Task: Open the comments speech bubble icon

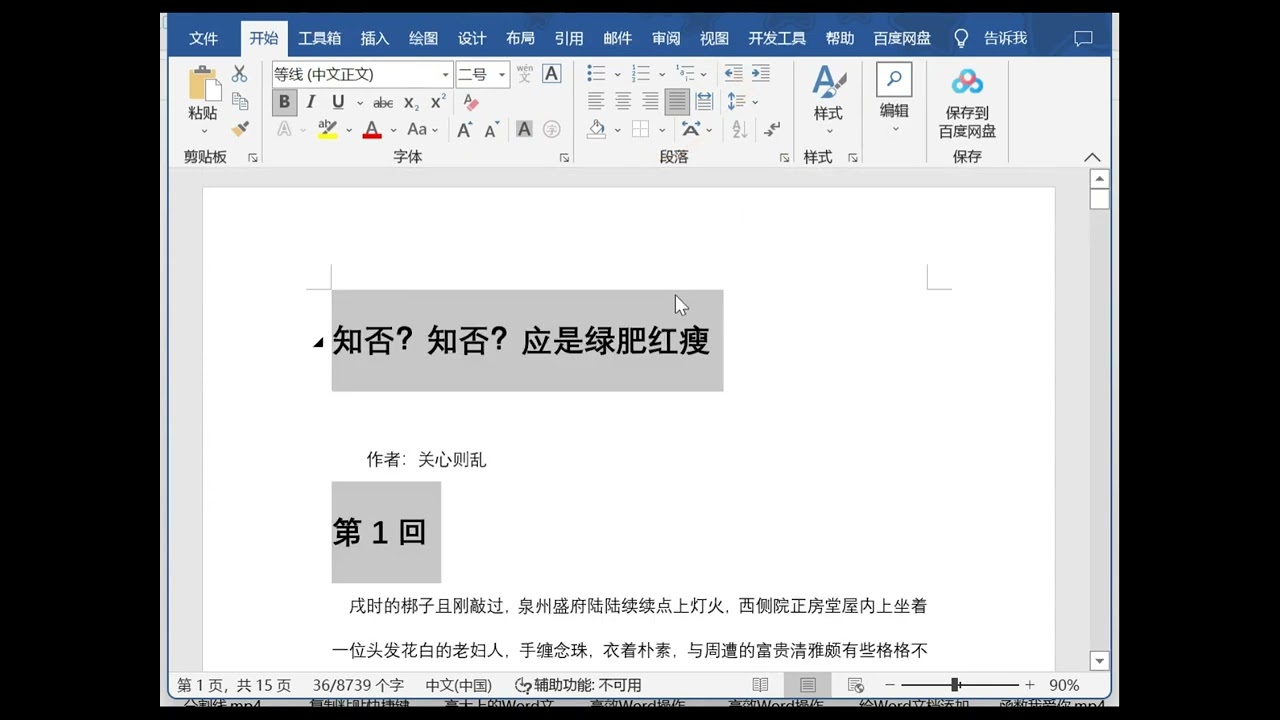Action: pos(1083,38)
